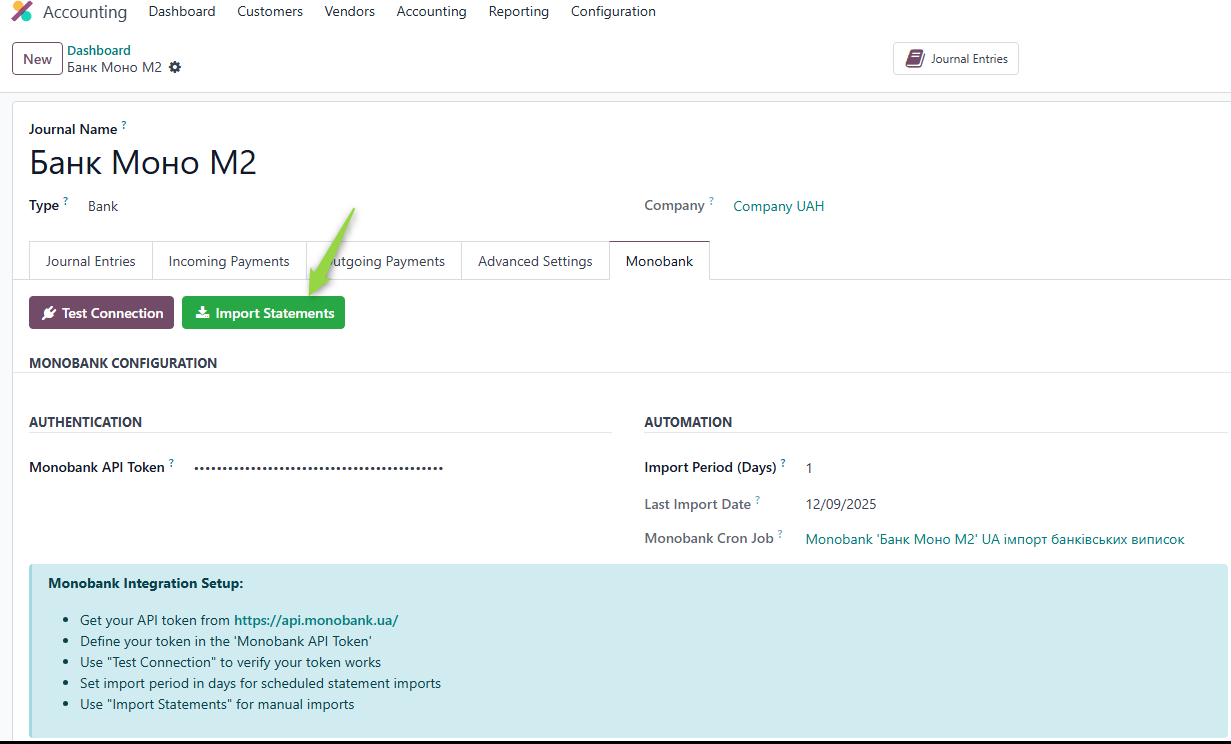
Task: Open the gear actions menu beside Банк Моно М2
Action: tap(175, 67)
